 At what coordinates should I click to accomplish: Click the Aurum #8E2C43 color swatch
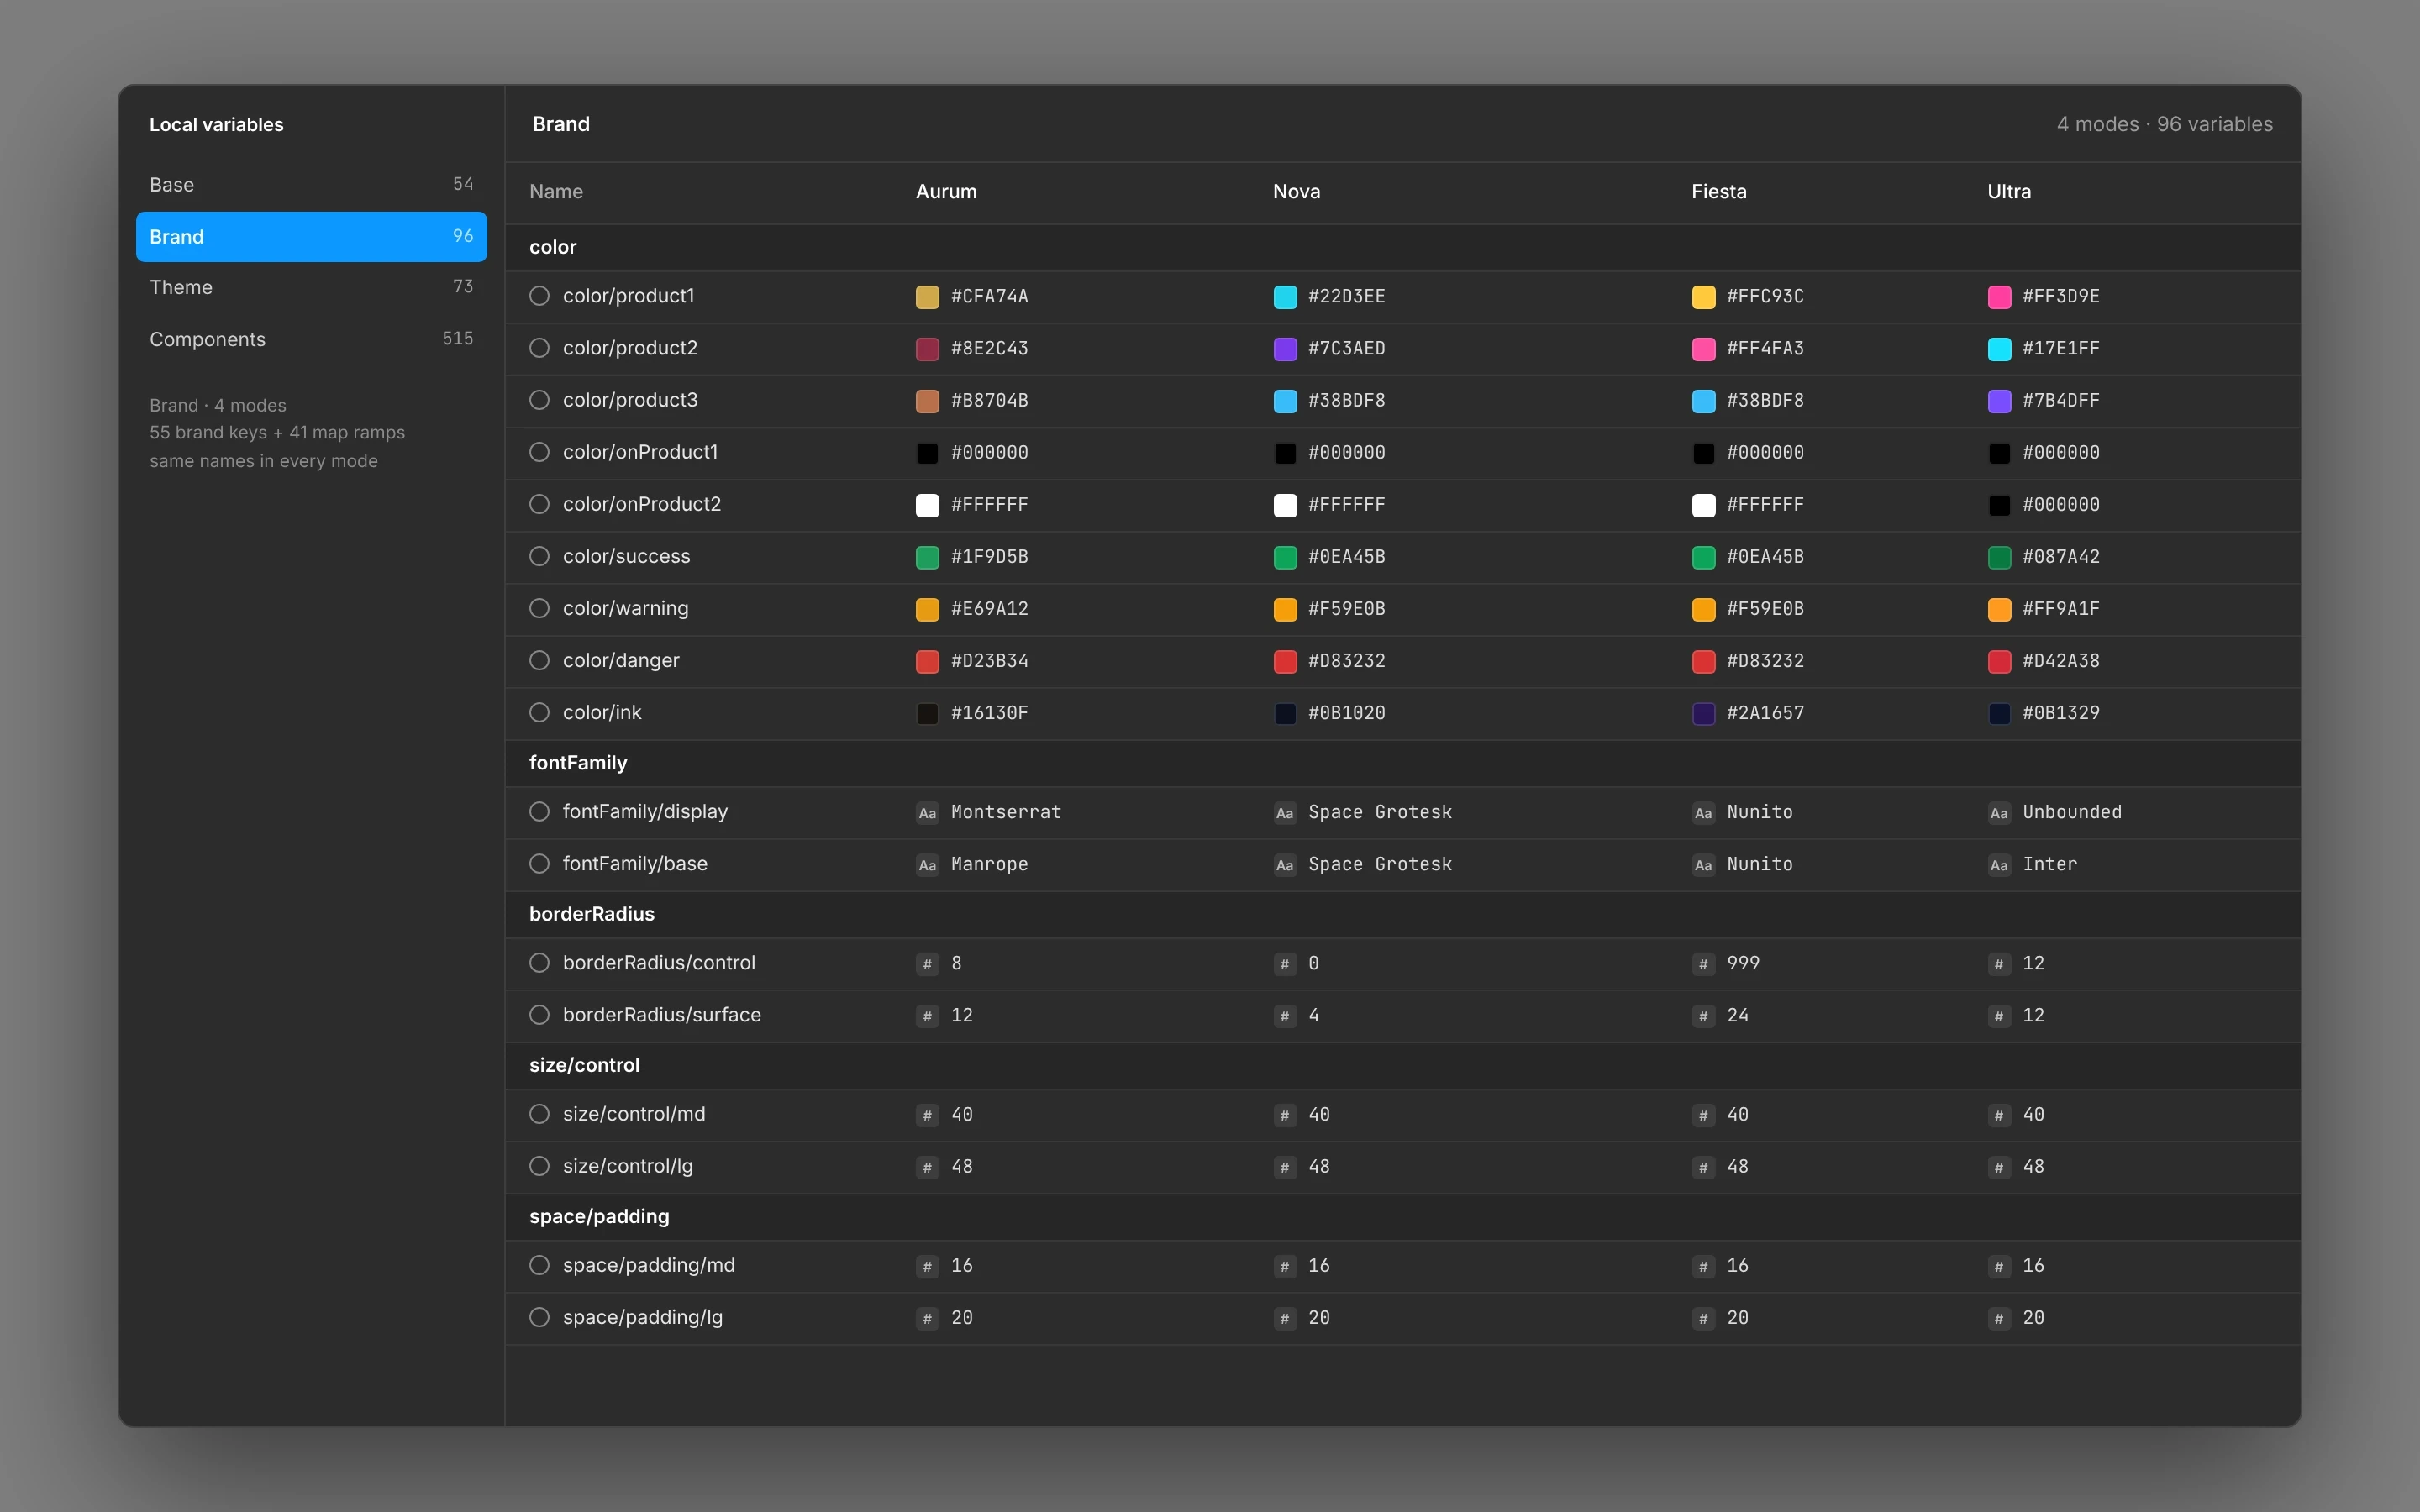[x=927, y=349]
